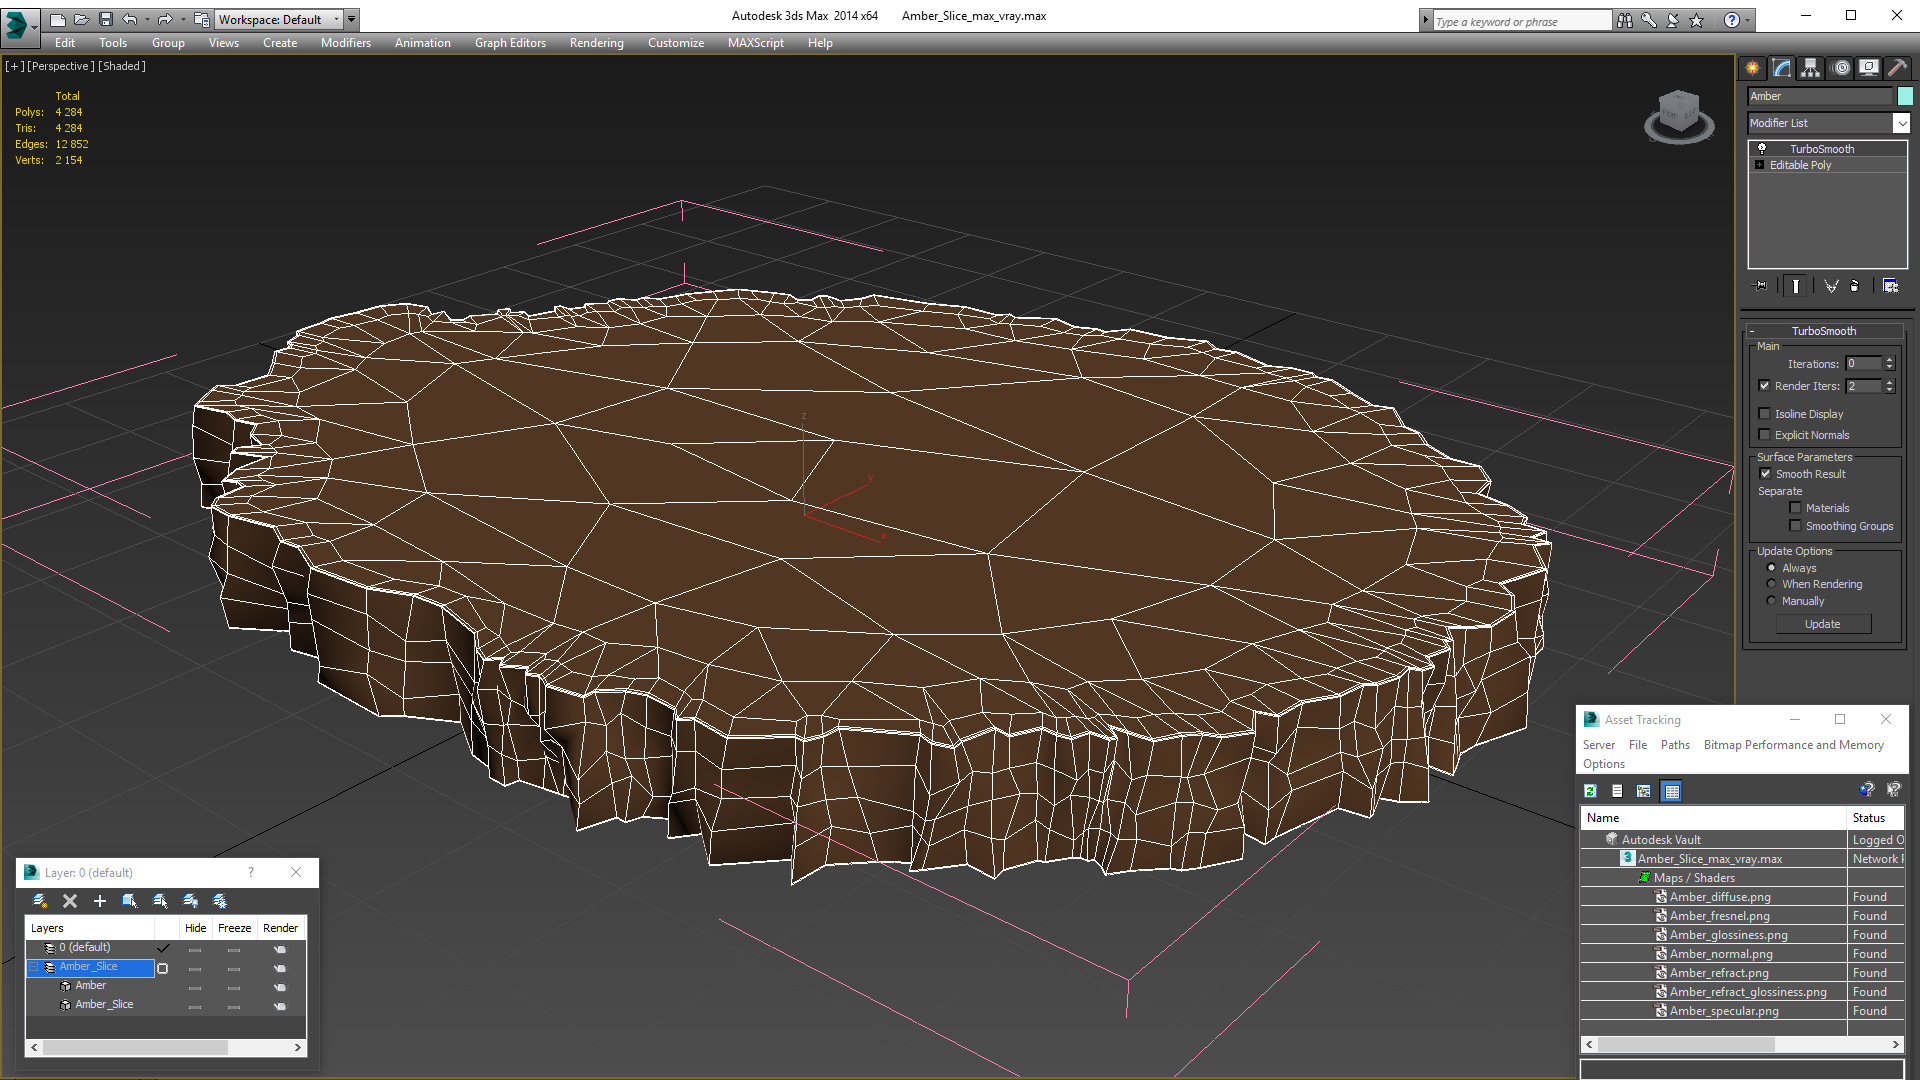This screenshot has height=1080, width=1920.
Task: Click the ViewCube navigation widget
Action: click(1679, 116)
